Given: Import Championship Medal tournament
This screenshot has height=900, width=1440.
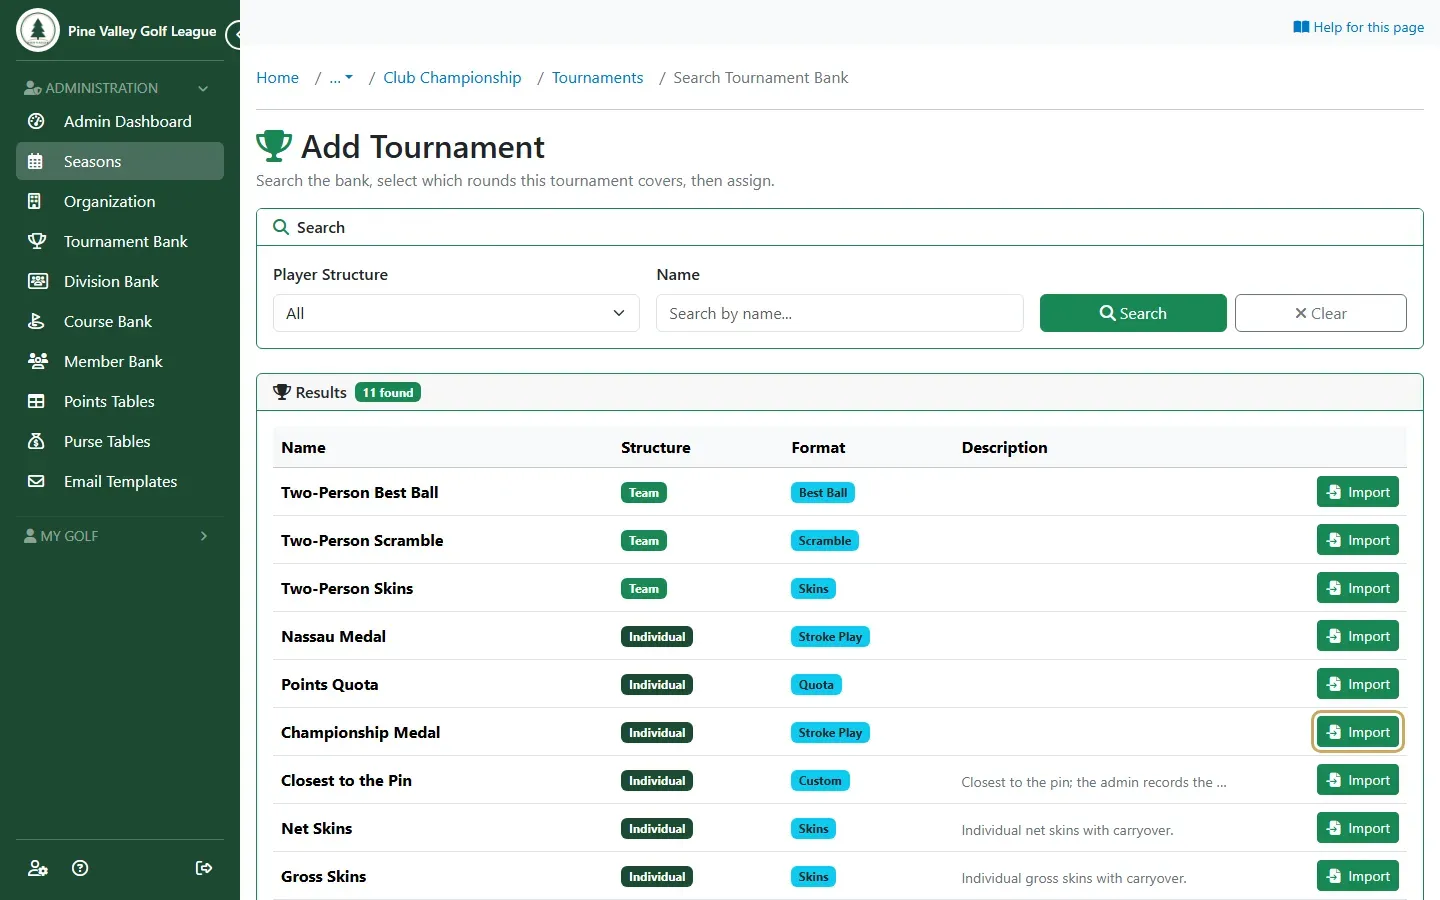Looking at the screenshot, I should 1358,732.
